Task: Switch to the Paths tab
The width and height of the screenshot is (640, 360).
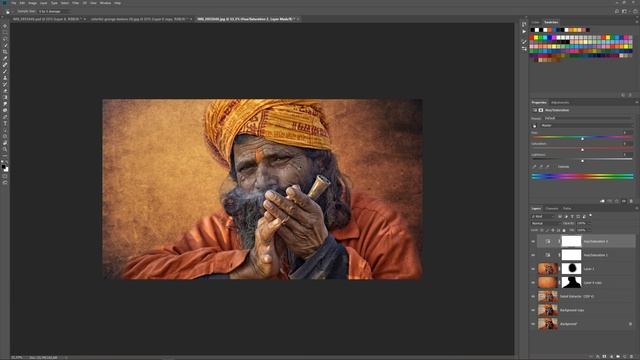Action: click(567, 209)
